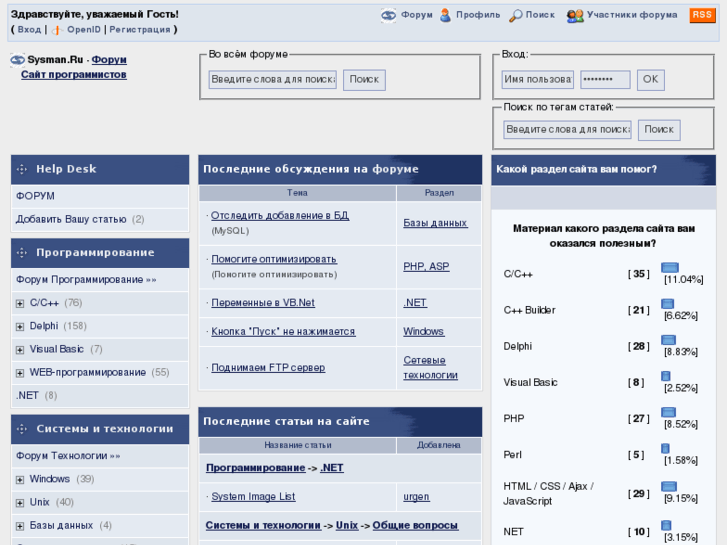Click the C/C++ poll result bar
Screen dimensions: 727x545
pos(669,268)
